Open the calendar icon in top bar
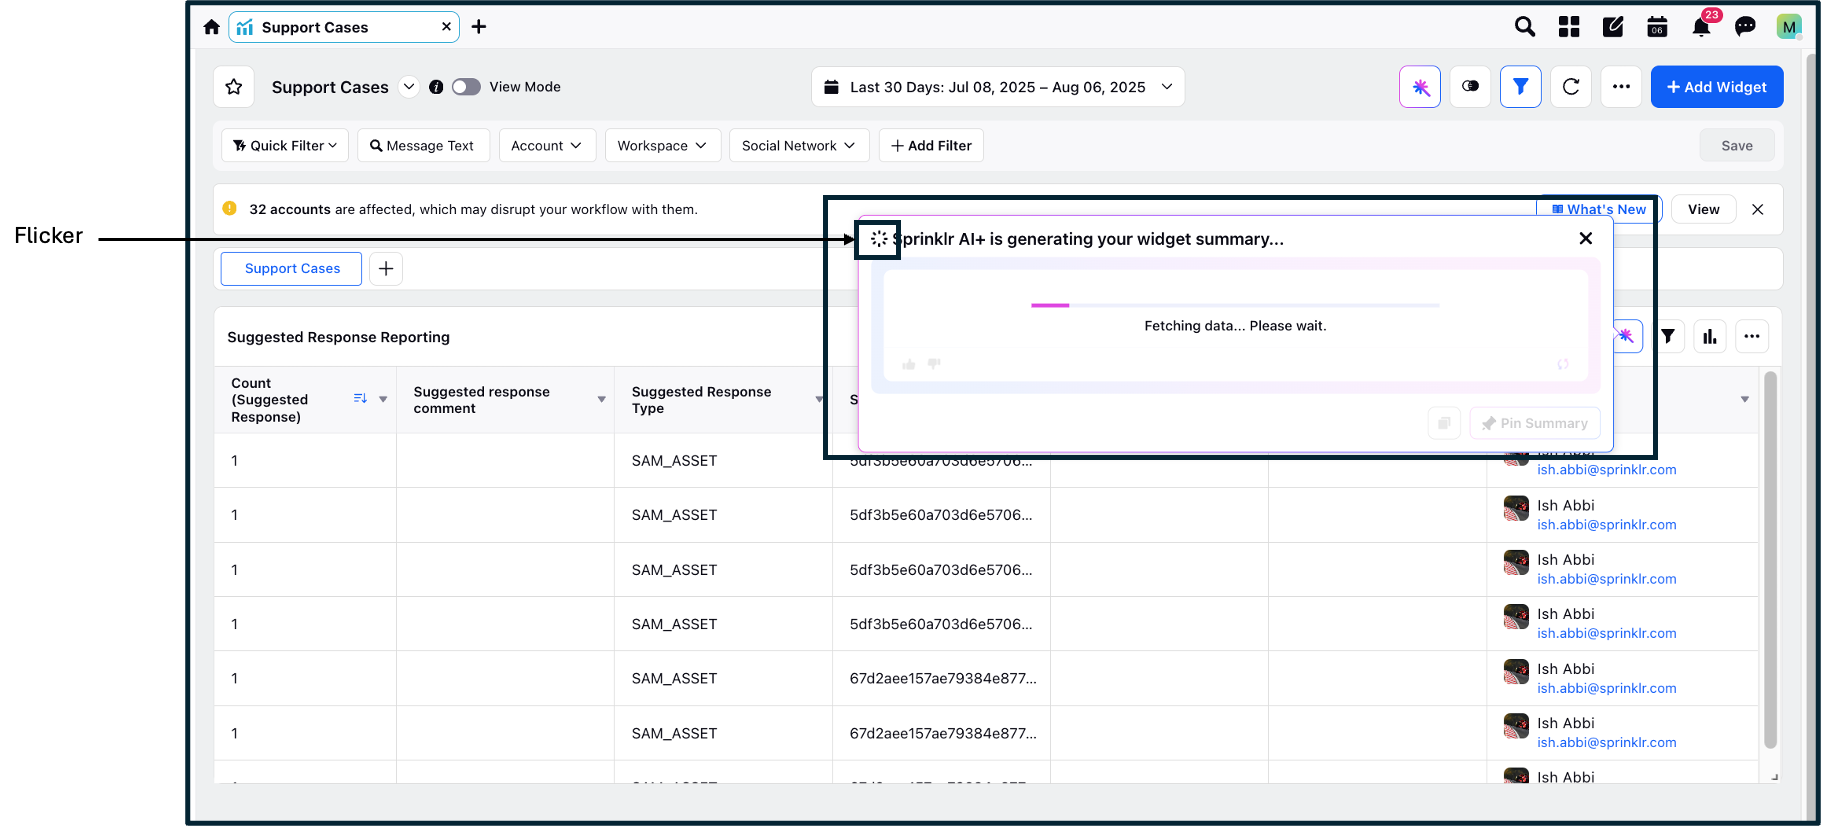 coord(1657,27)
